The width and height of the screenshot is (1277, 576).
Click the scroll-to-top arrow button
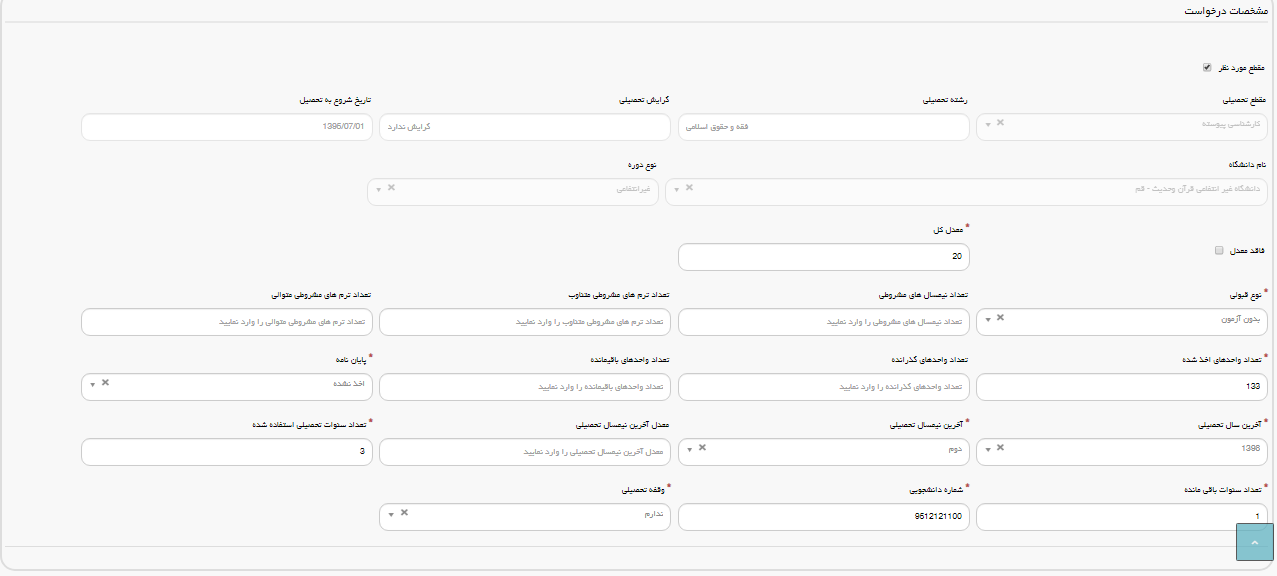coord(1254,542)
